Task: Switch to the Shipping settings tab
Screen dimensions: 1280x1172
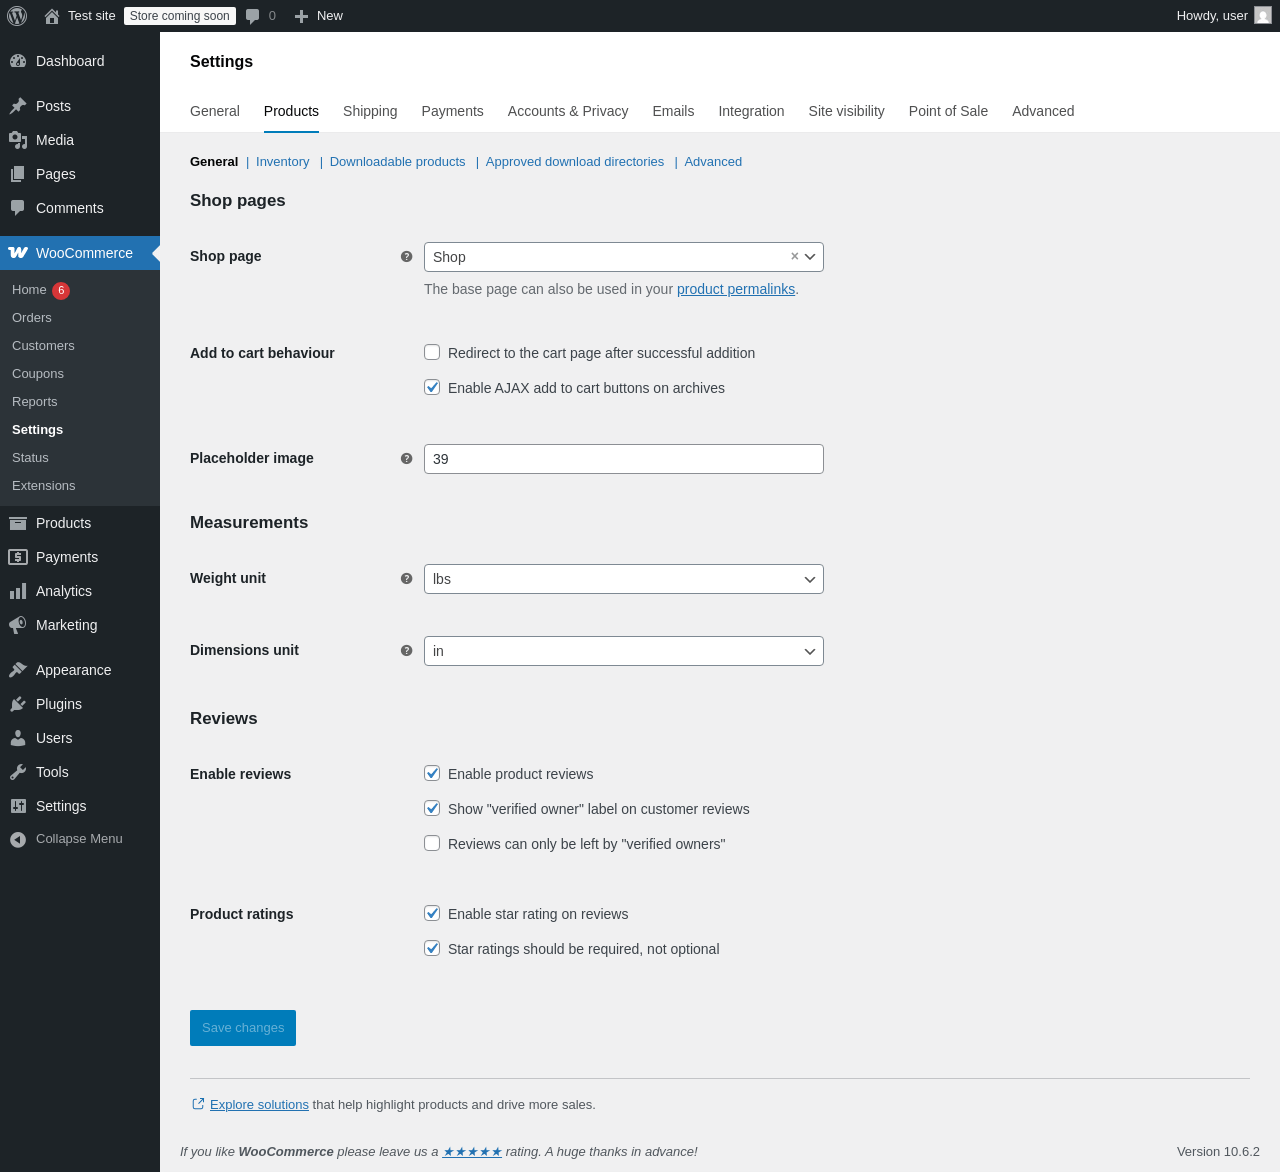Action: (x=370, y=111)
